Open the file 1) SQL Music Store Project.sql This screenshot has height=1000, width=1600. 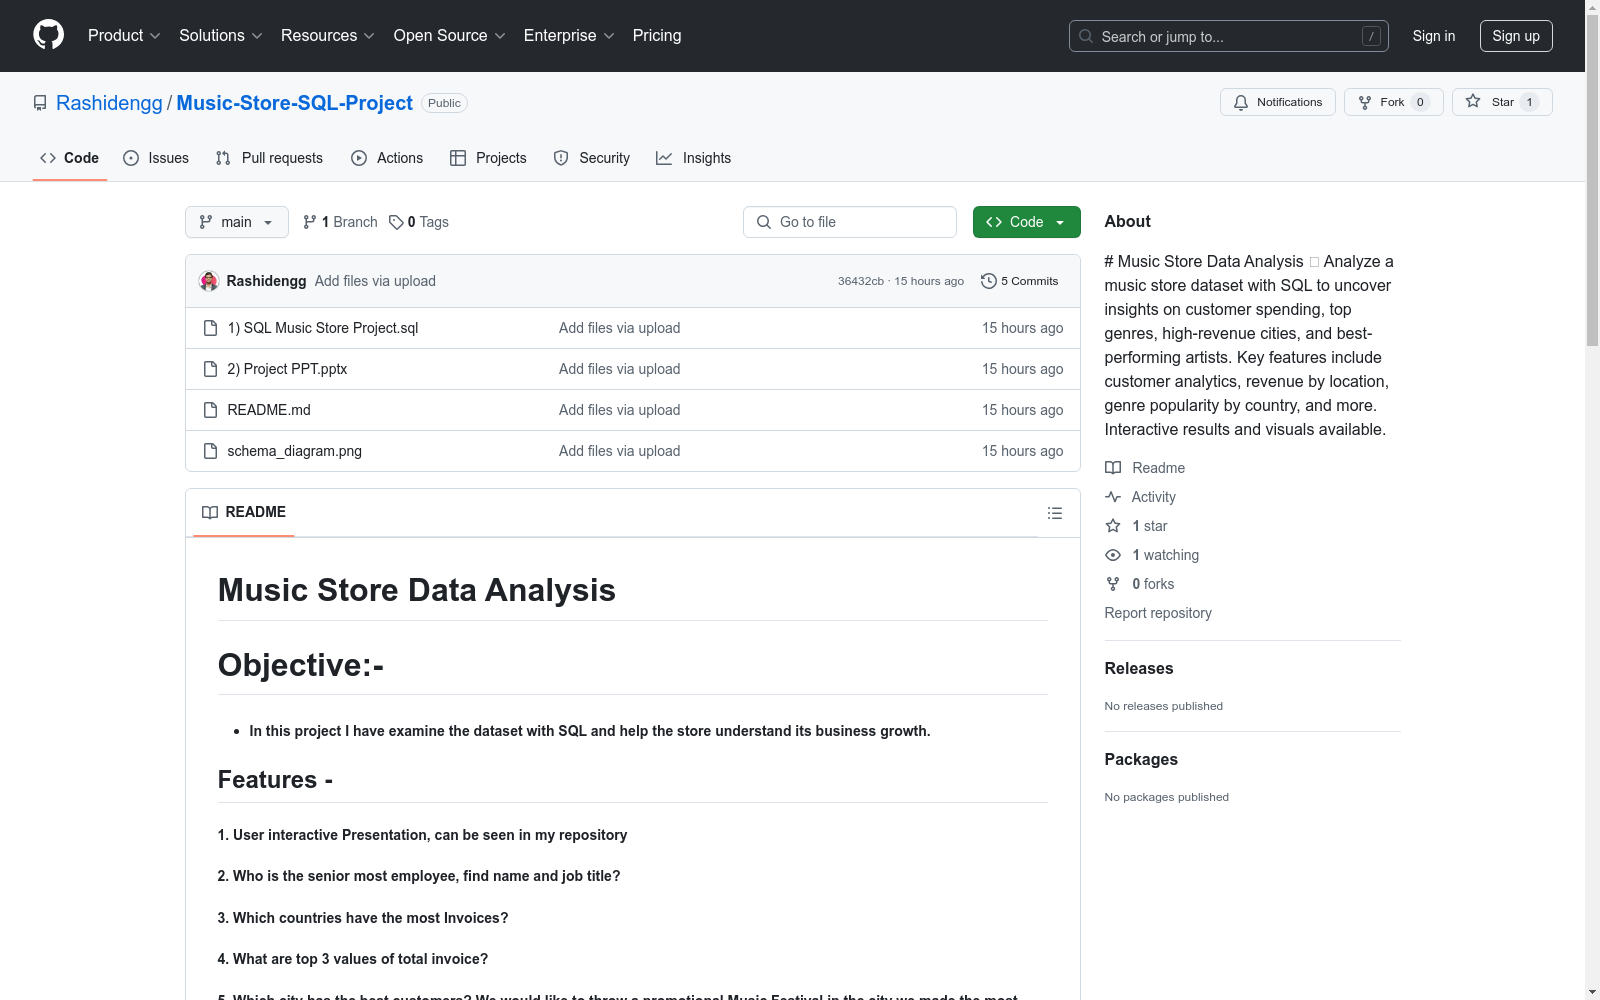(323, 328)
